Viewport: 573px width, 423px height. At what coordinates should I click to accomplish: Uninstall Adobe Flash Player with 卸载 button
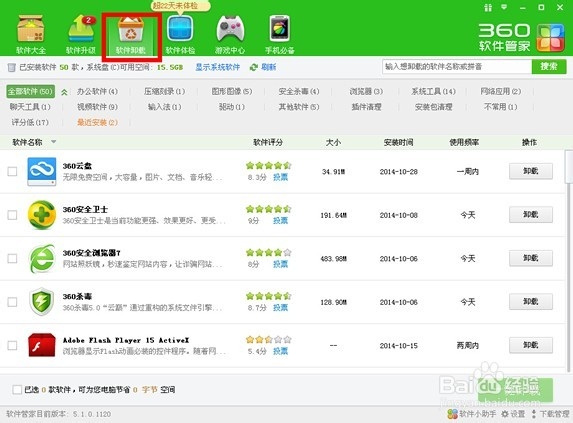(x=531, y=345)
